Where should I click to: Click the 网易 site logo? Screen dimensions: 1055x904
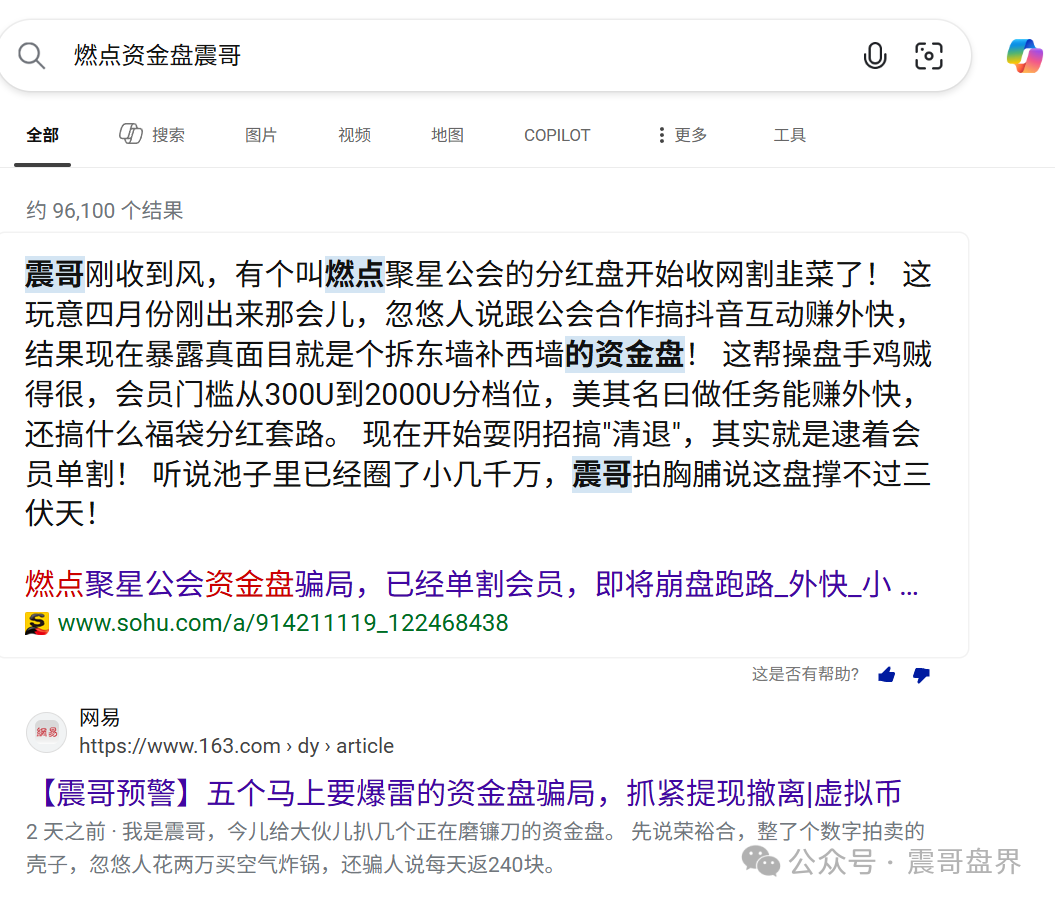pos(46,732)
